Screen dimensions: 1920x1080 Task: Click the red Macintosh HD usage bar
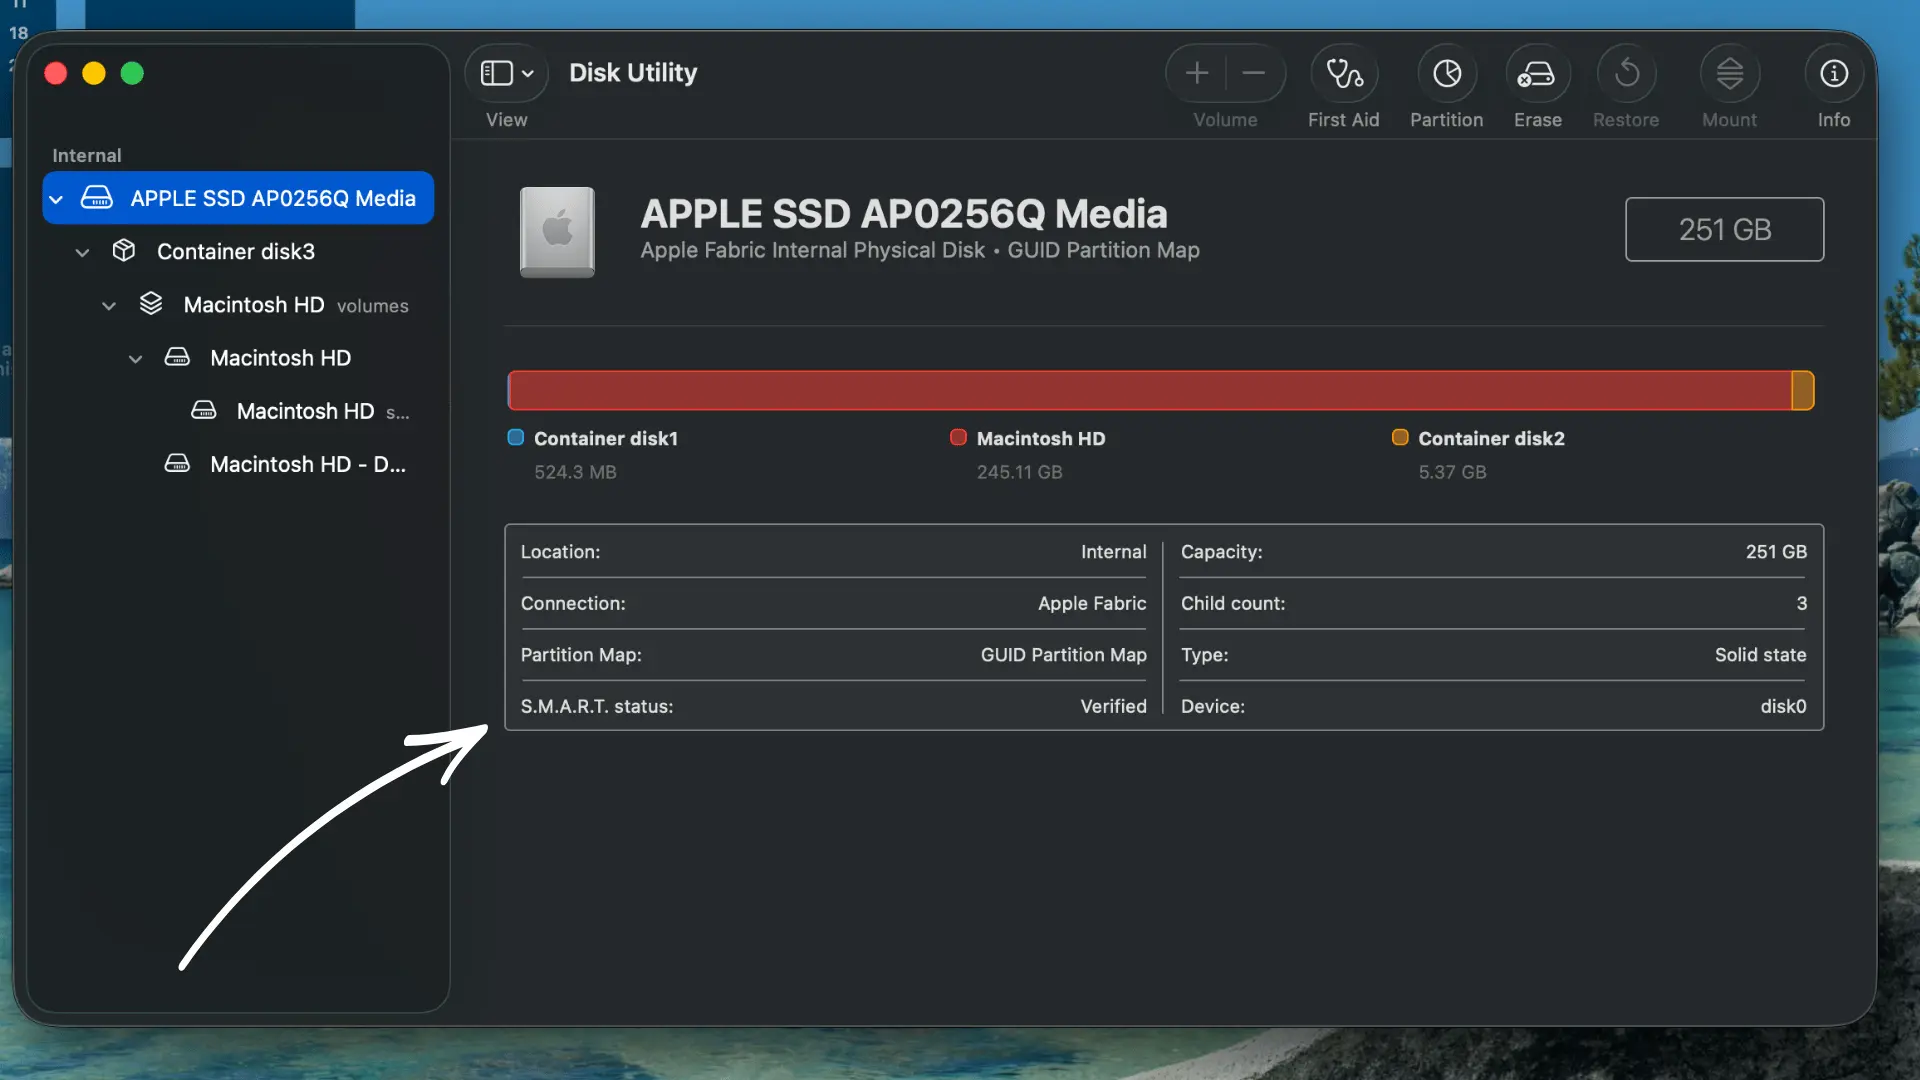point(1151,390)
